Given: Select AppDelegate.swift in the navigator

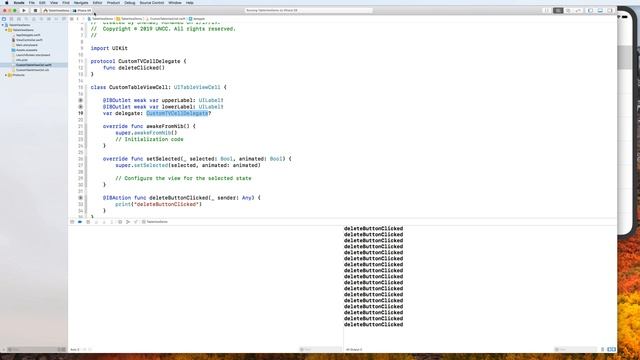Looking at the screenshot, I should [28, 35].
